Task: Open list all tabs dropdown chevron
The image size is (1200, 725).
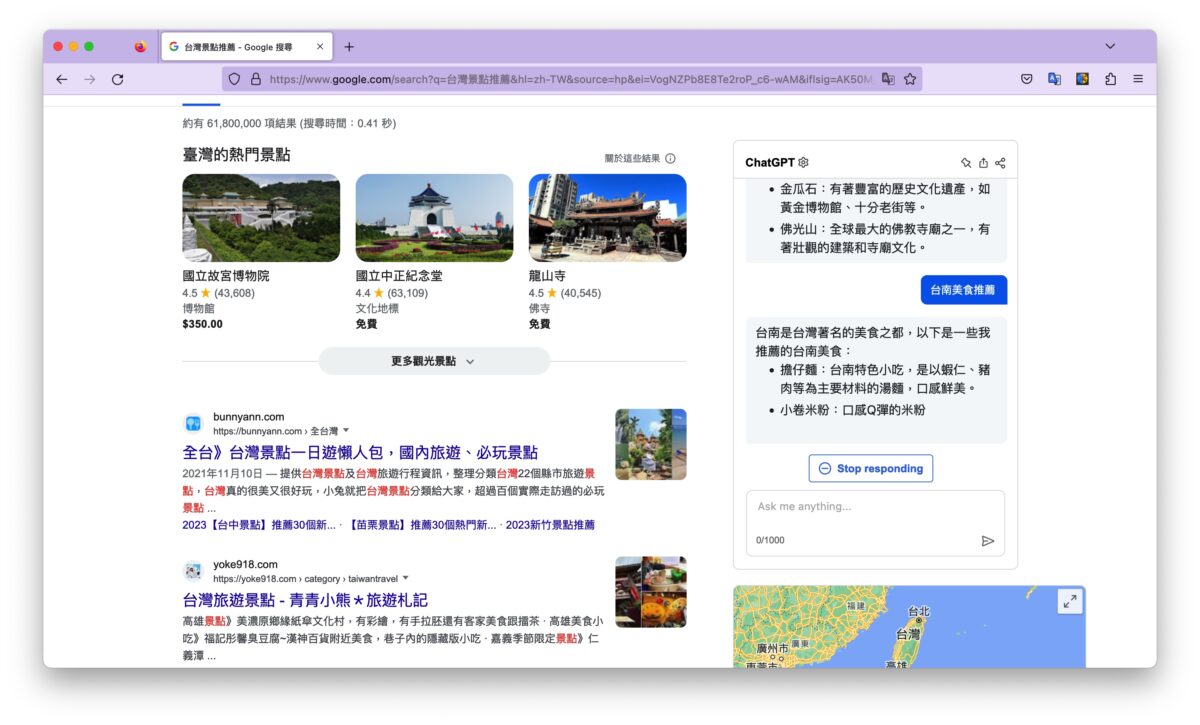Action: coord(1110,47)
